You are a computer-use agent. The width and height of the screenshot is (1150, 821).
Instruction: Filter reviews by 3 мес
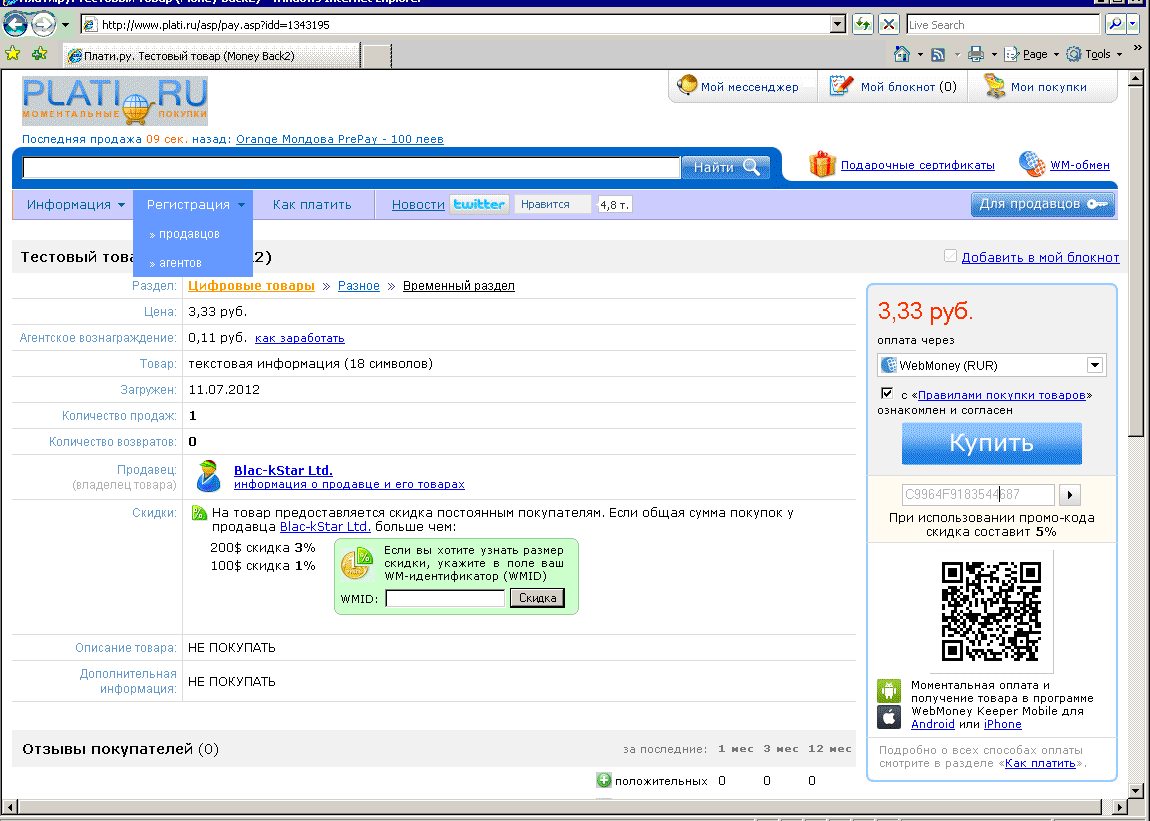[x=780, y=749]
